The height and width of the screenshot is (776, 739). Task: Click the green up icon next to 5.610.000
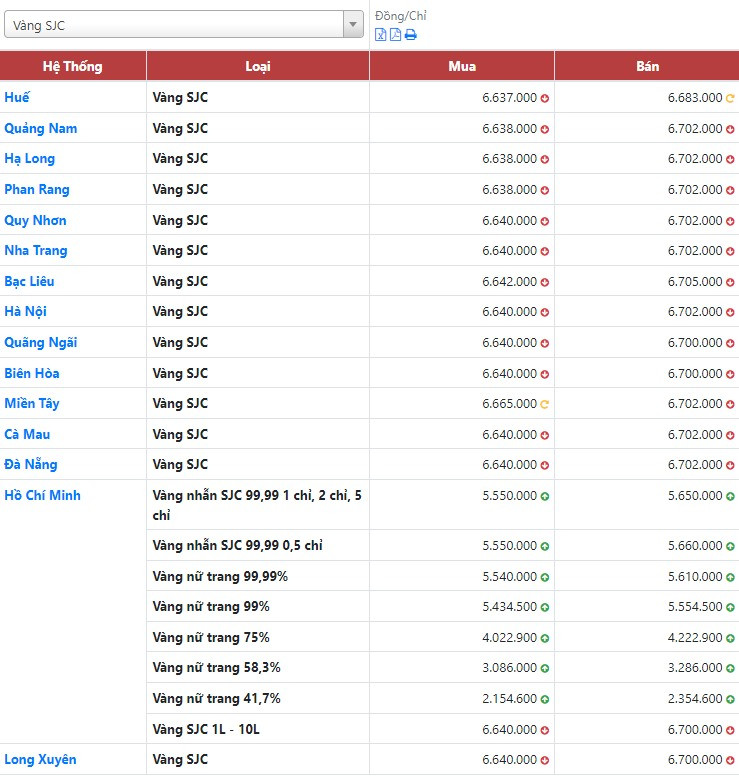coord(730,577)
